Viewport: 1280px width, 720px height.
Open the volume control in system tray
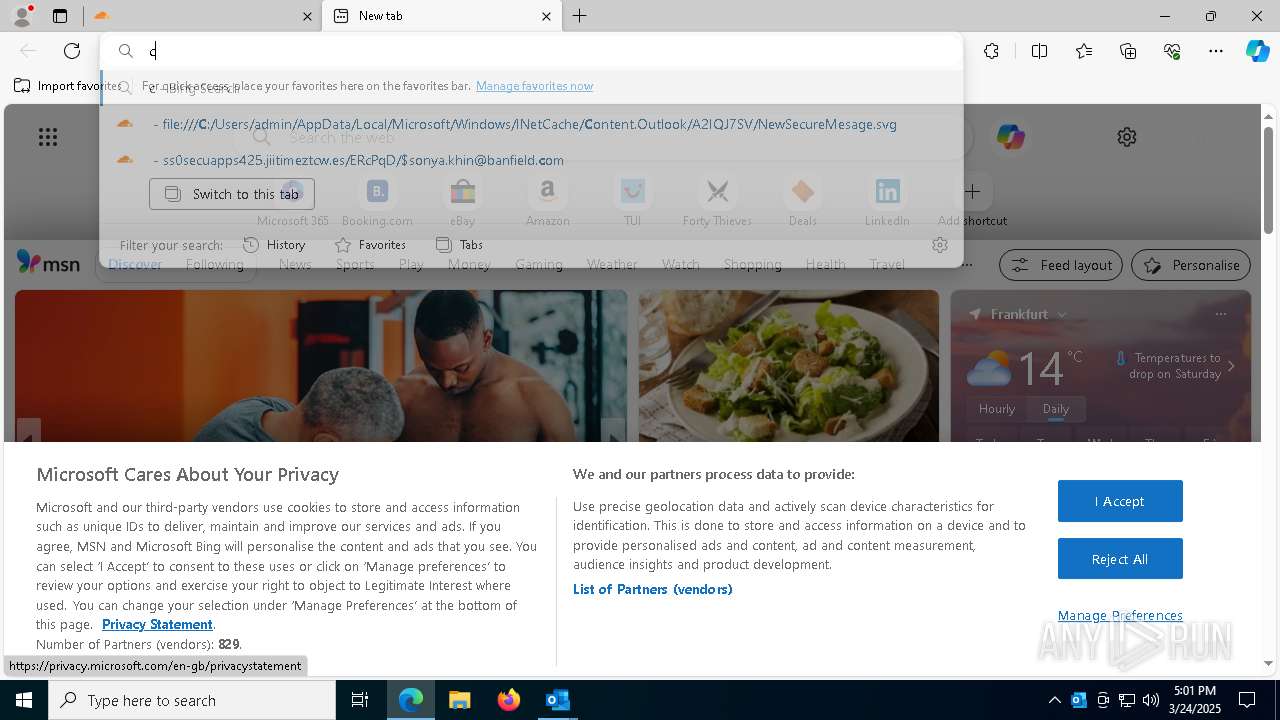(1150, 700)
